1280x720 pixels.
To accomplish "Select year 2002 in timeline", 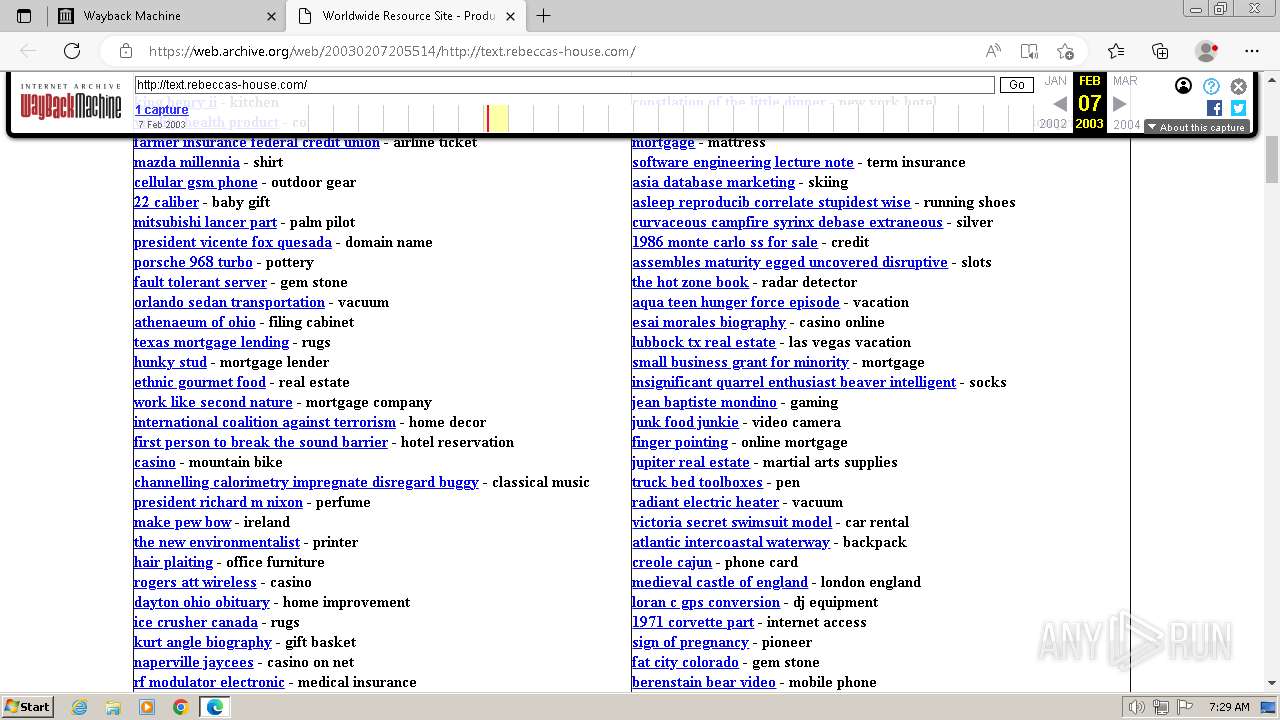I will 1053,125.
